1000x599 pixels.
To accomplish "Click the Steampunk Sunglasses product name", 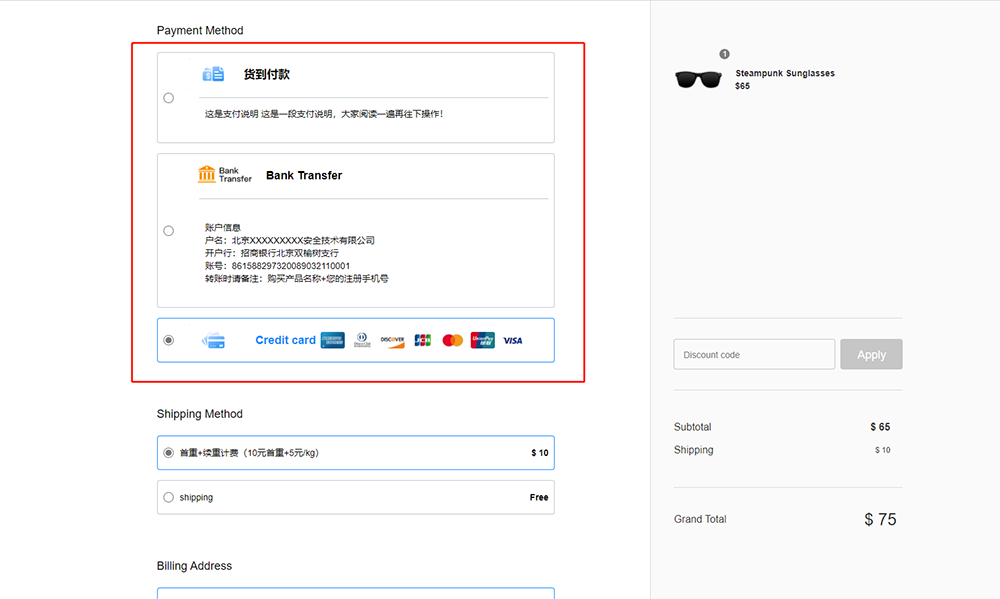I will coord(785,73).
